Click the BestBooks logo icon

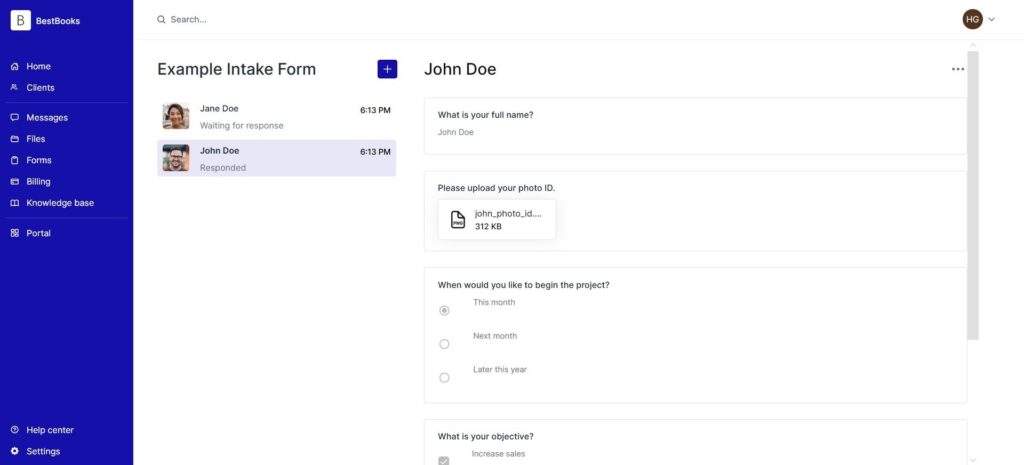[21, 20]
